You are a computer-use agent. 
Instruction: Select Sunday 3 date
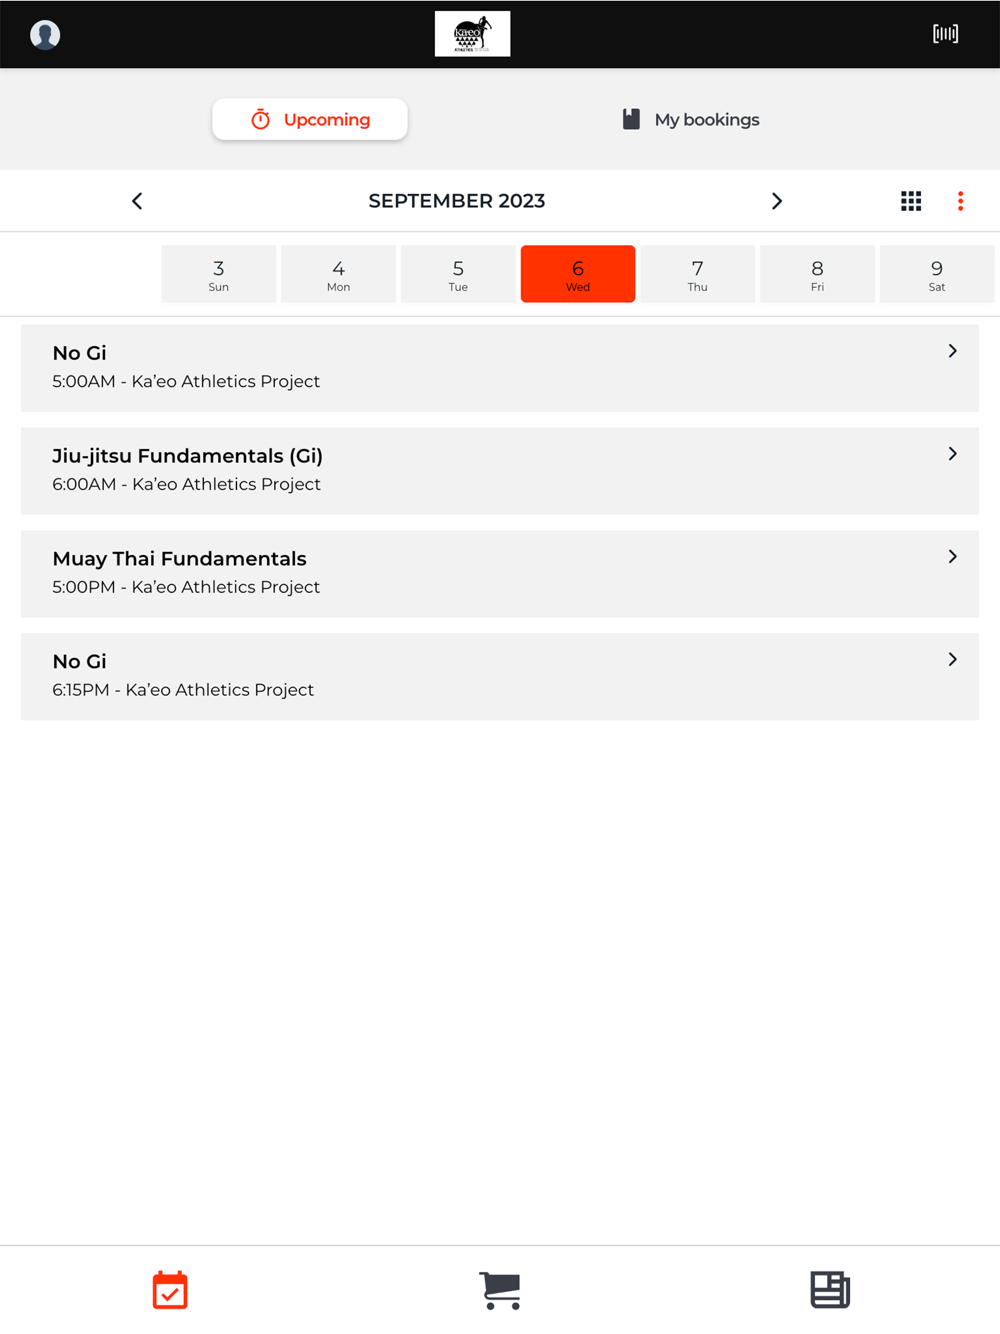pyautogui.click(x=219, y=274)
